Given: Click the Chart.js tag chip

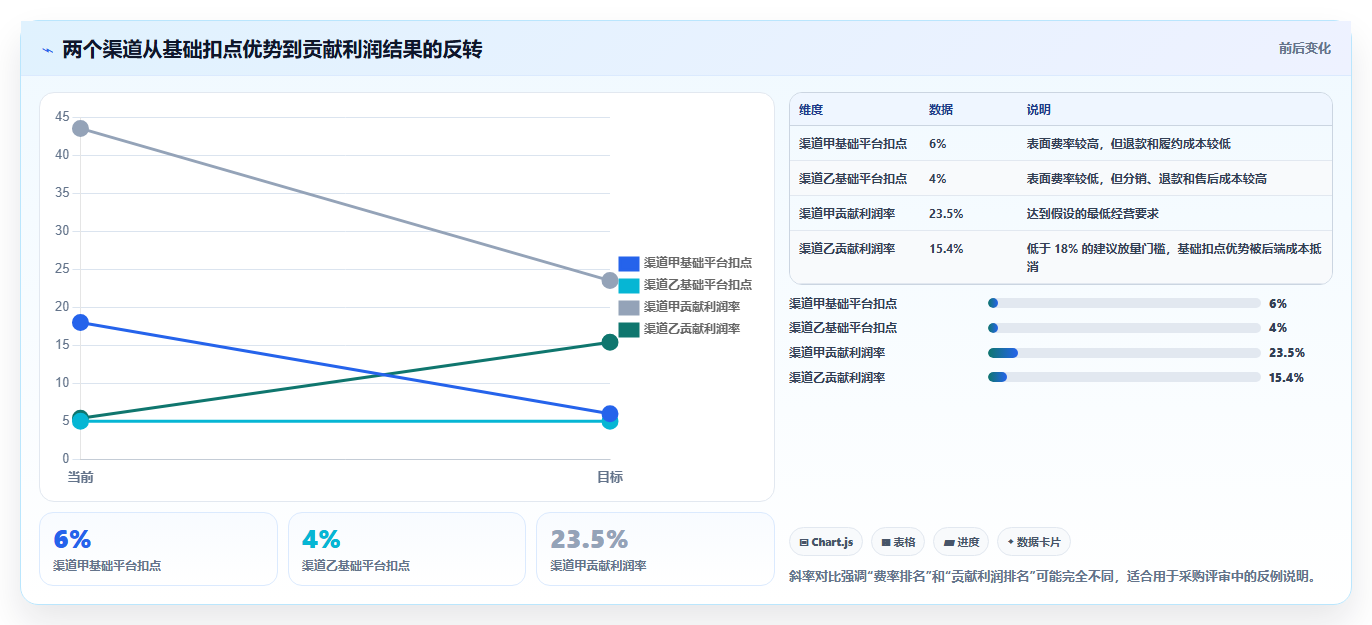Looking at the screenshot, I should (x=826, y=542).
